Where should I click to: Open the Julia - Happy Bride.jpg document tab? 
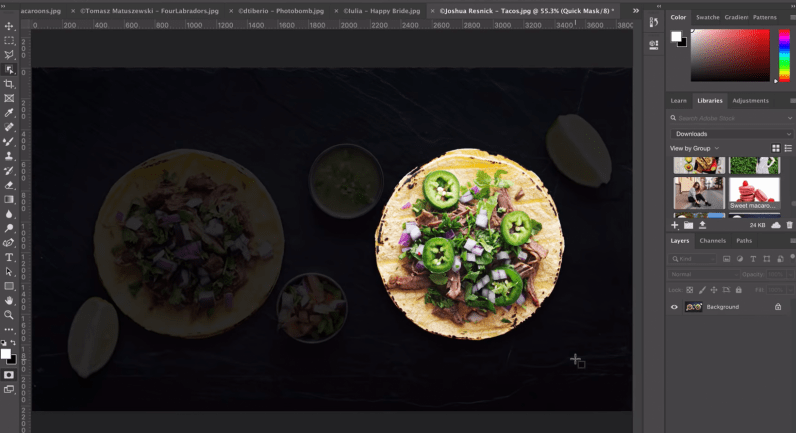(384, 10)
